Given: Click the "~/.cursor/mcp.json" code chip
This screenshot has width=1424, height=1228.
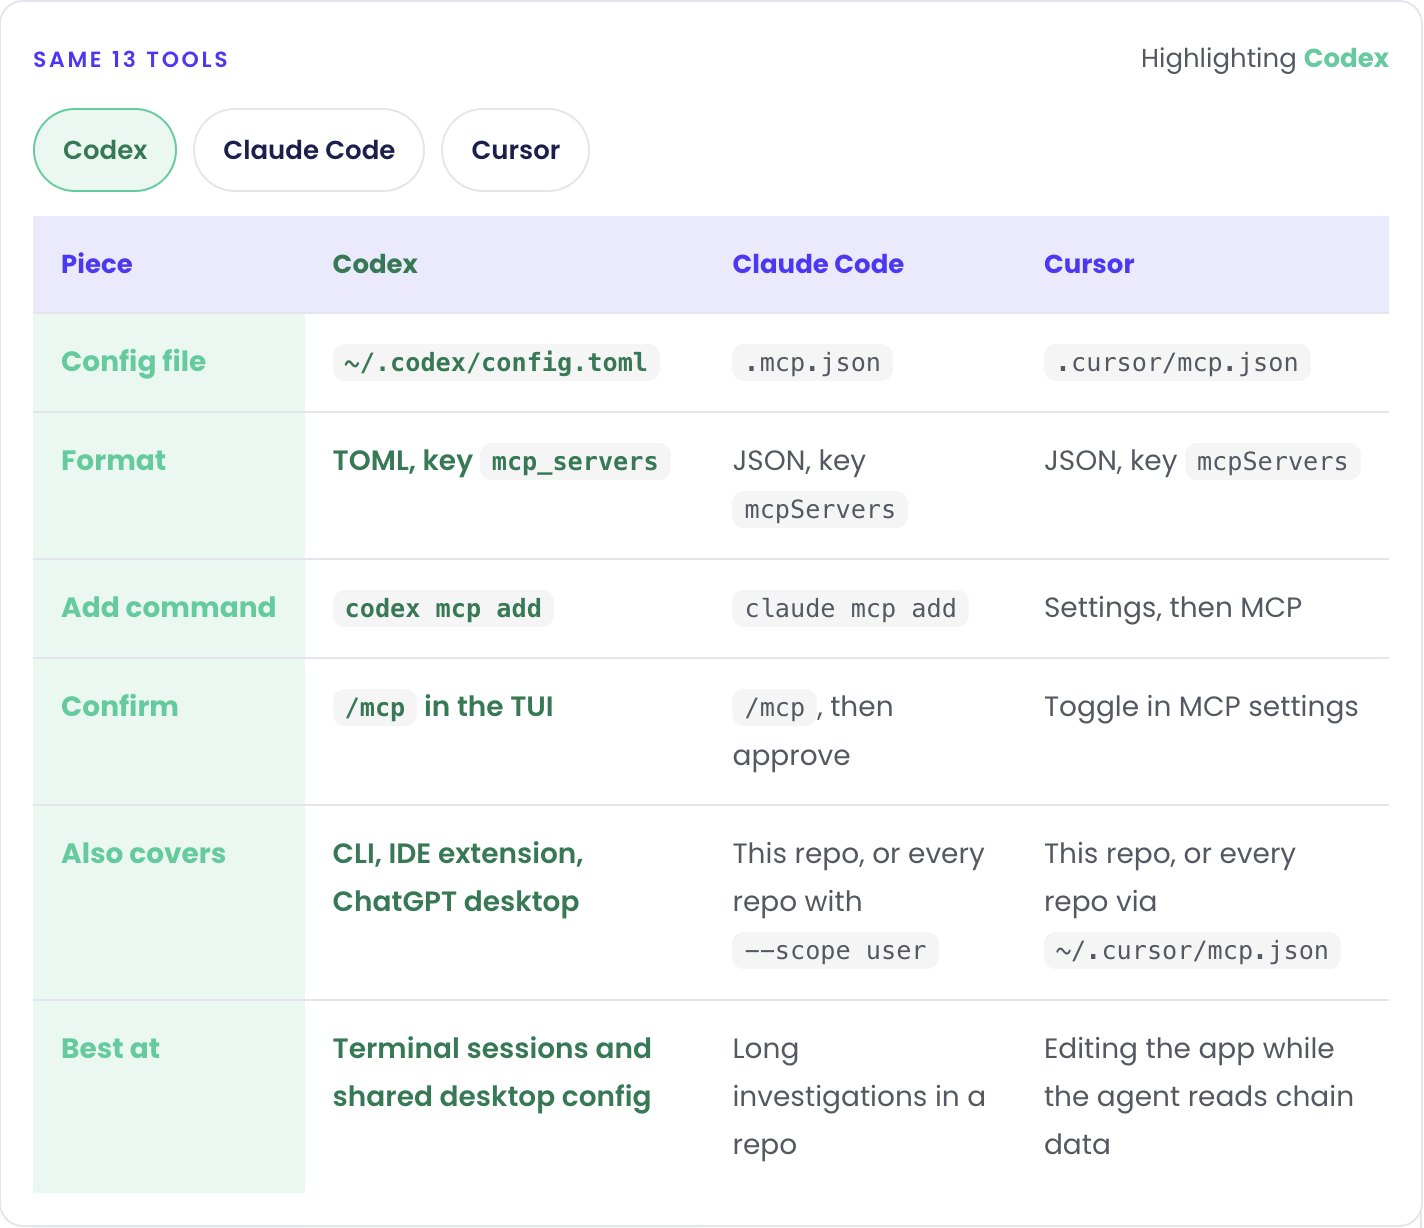Looking at the screenshot, I should pyautogui.click(x=1192, y=950).
